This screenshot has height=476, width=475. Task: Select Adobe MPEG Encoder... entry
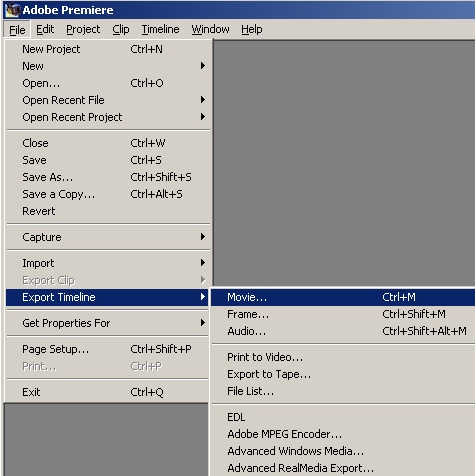click(343, 434)
